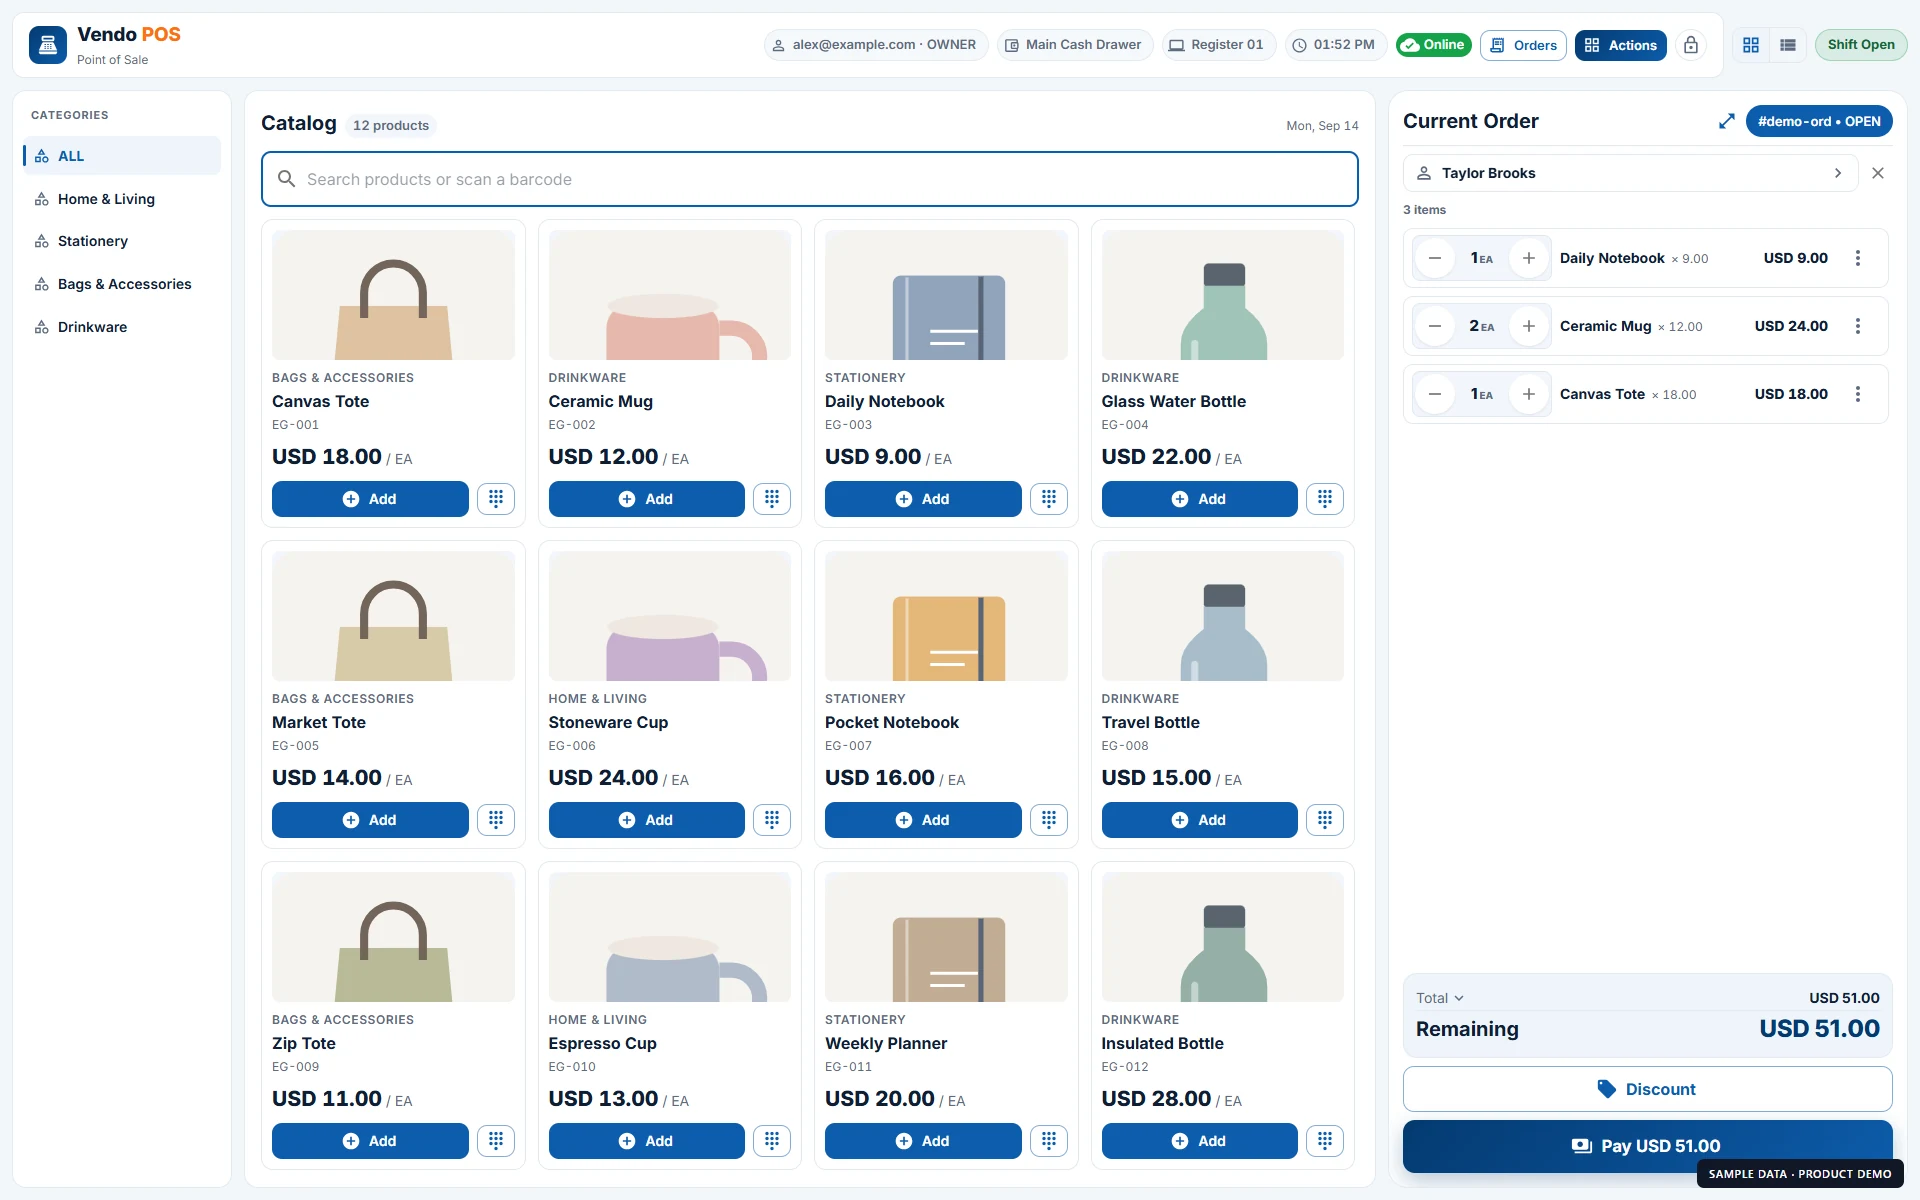This screenshot has width=1920, height=1200.
Task: Select the ALL category
Action: [x=122, y=156]
